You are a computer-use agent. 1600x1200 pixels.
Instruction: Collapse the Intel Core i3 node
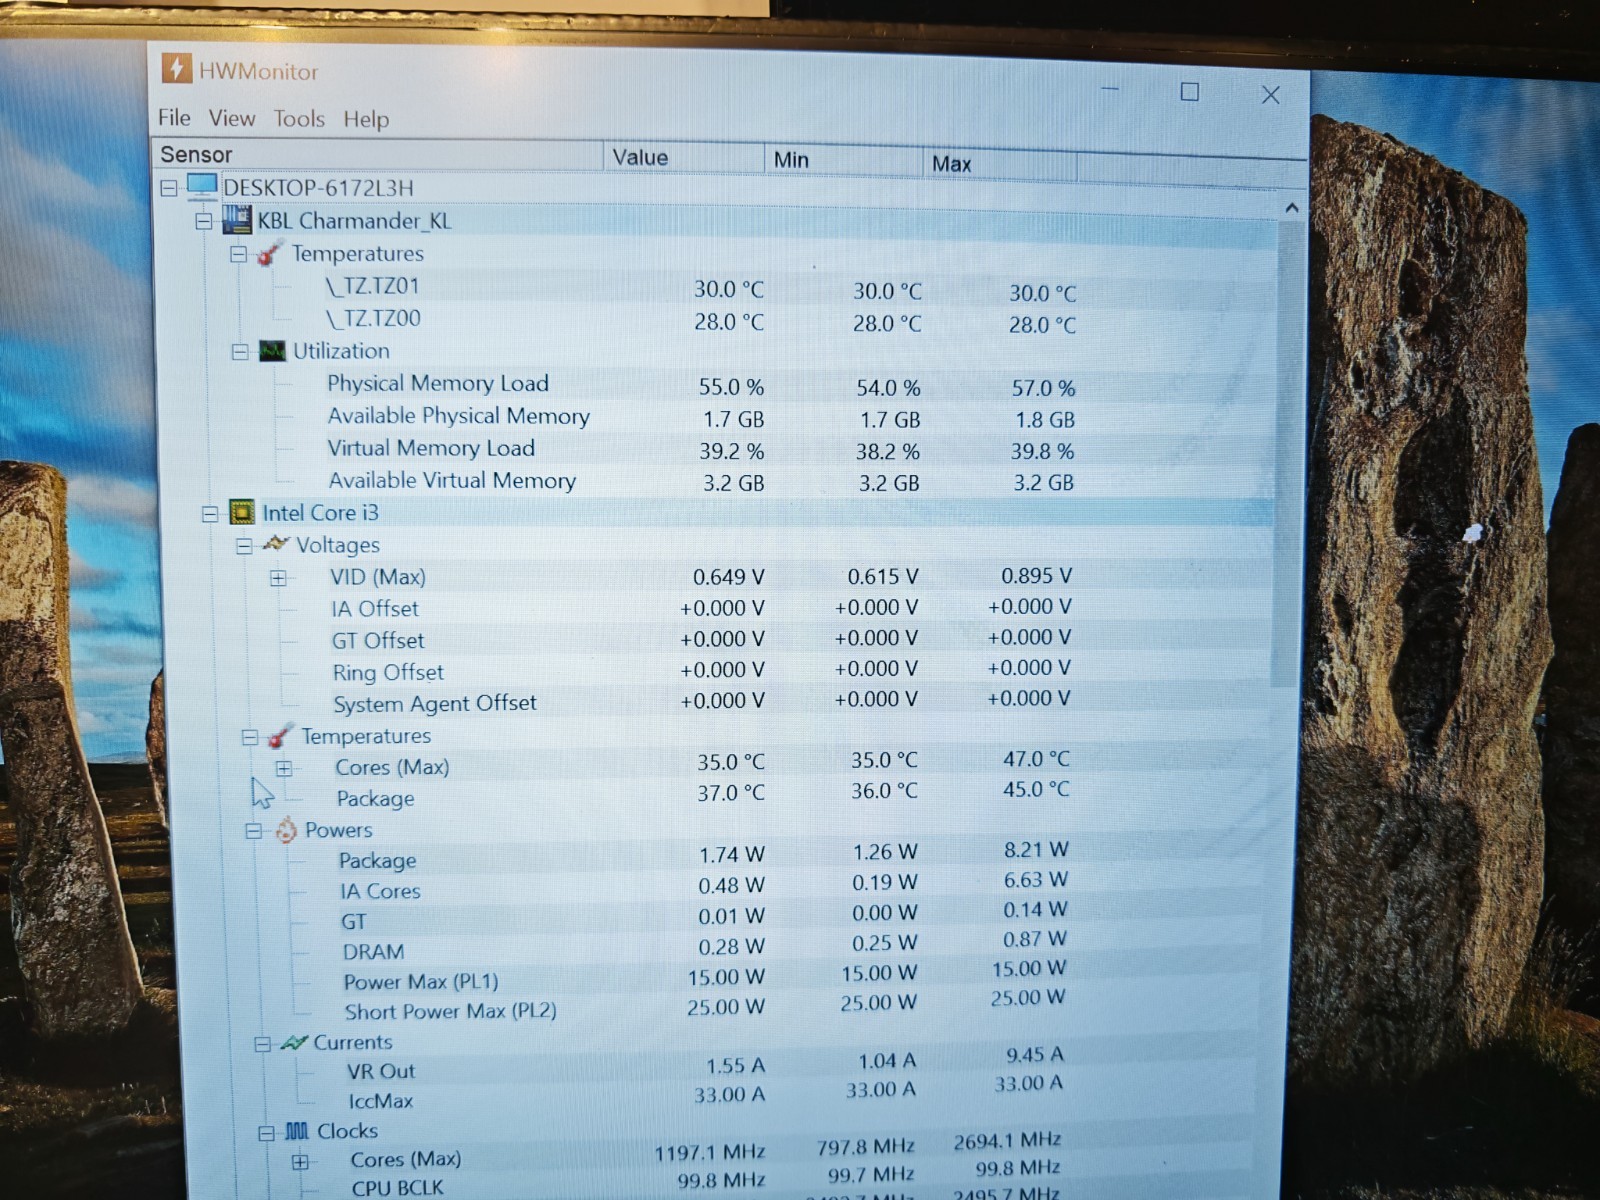210,513
